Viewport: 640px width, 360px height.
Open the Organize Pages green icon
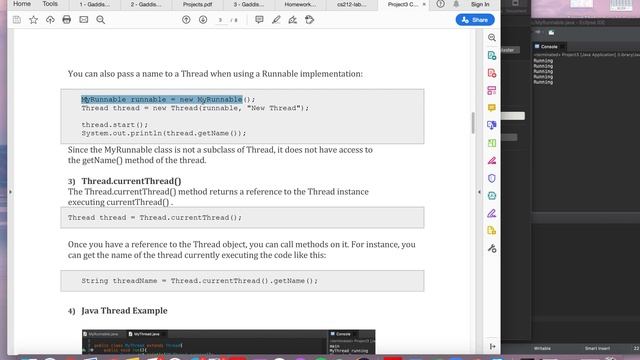[x=492, y=143]
